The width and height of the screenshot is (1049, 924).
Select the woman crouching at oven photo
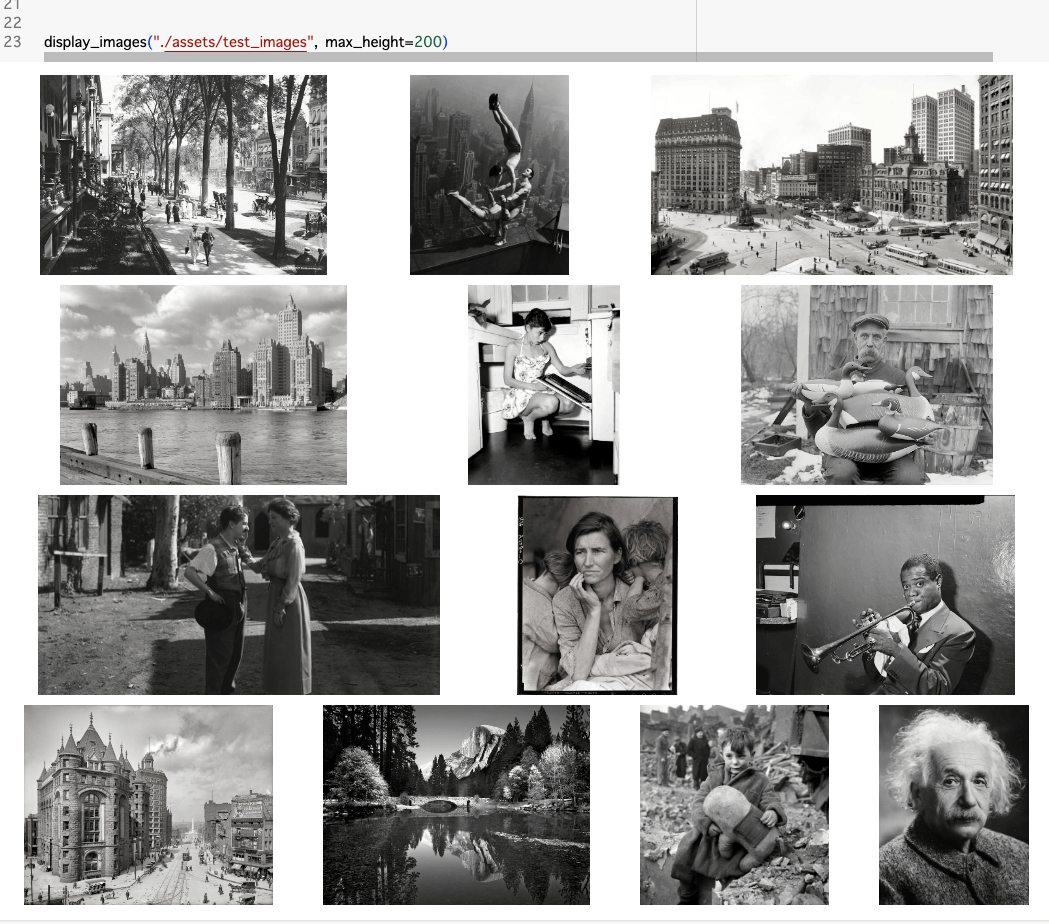544,385
